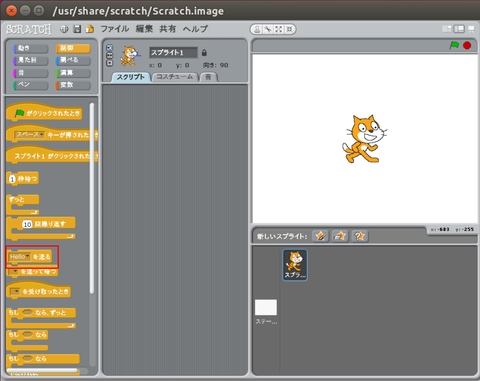This screenshot has height=381, width=480.
Task: Switch to the コスチューム tab
Action: tap(175, 77)
